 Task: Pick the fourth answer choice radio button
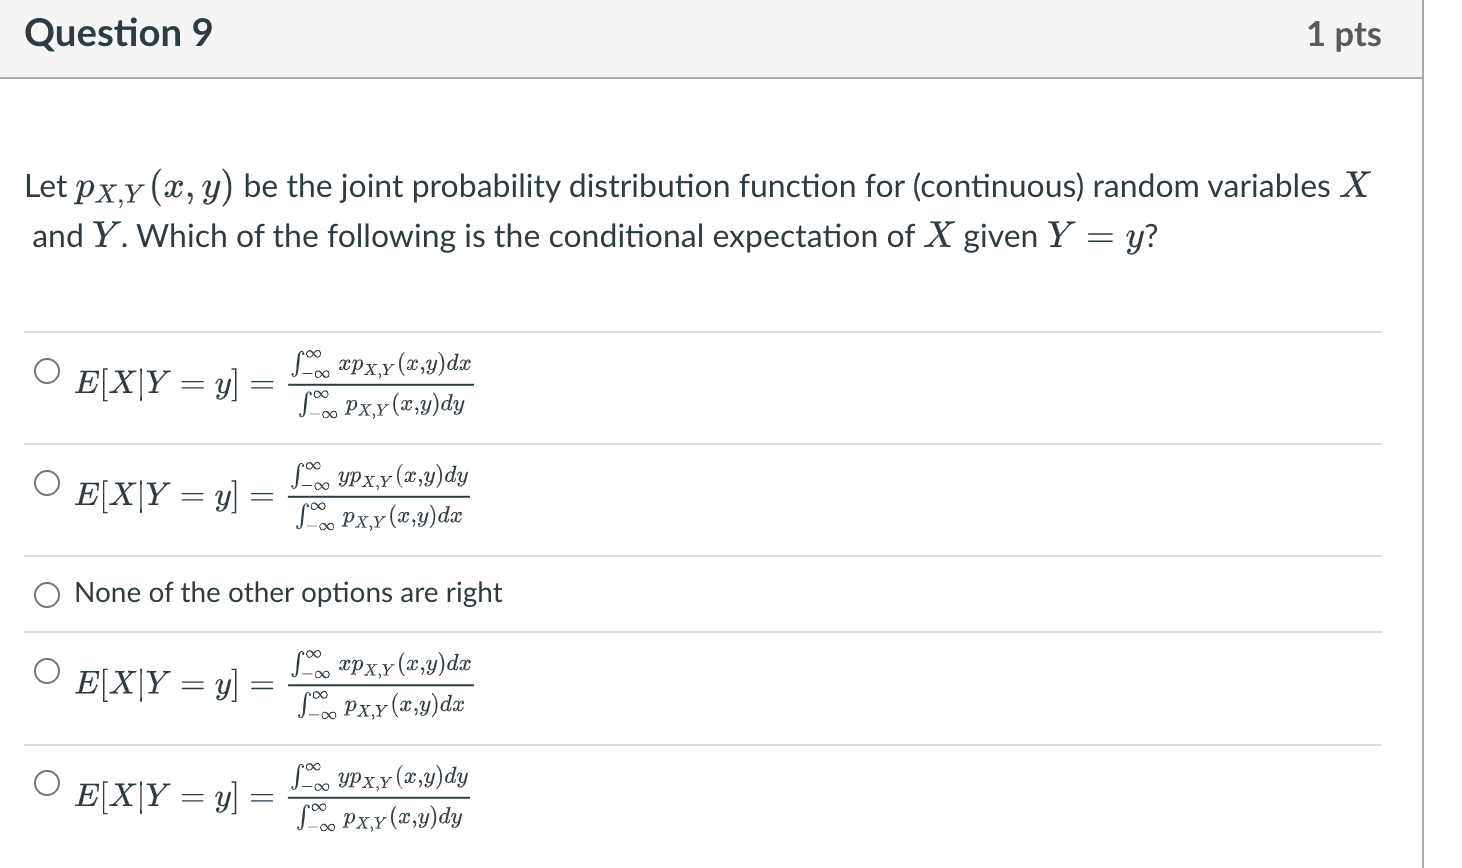click(47, 671)
